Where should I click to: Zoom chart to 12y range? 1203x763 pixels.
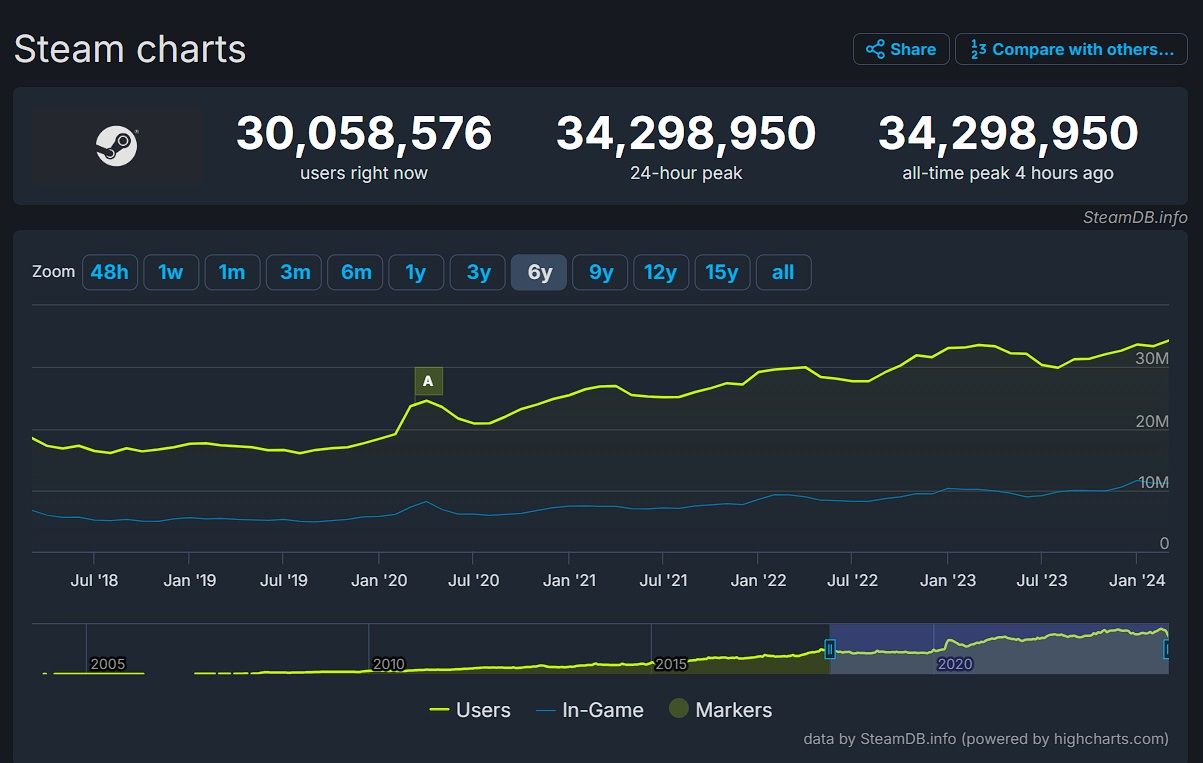660,272
